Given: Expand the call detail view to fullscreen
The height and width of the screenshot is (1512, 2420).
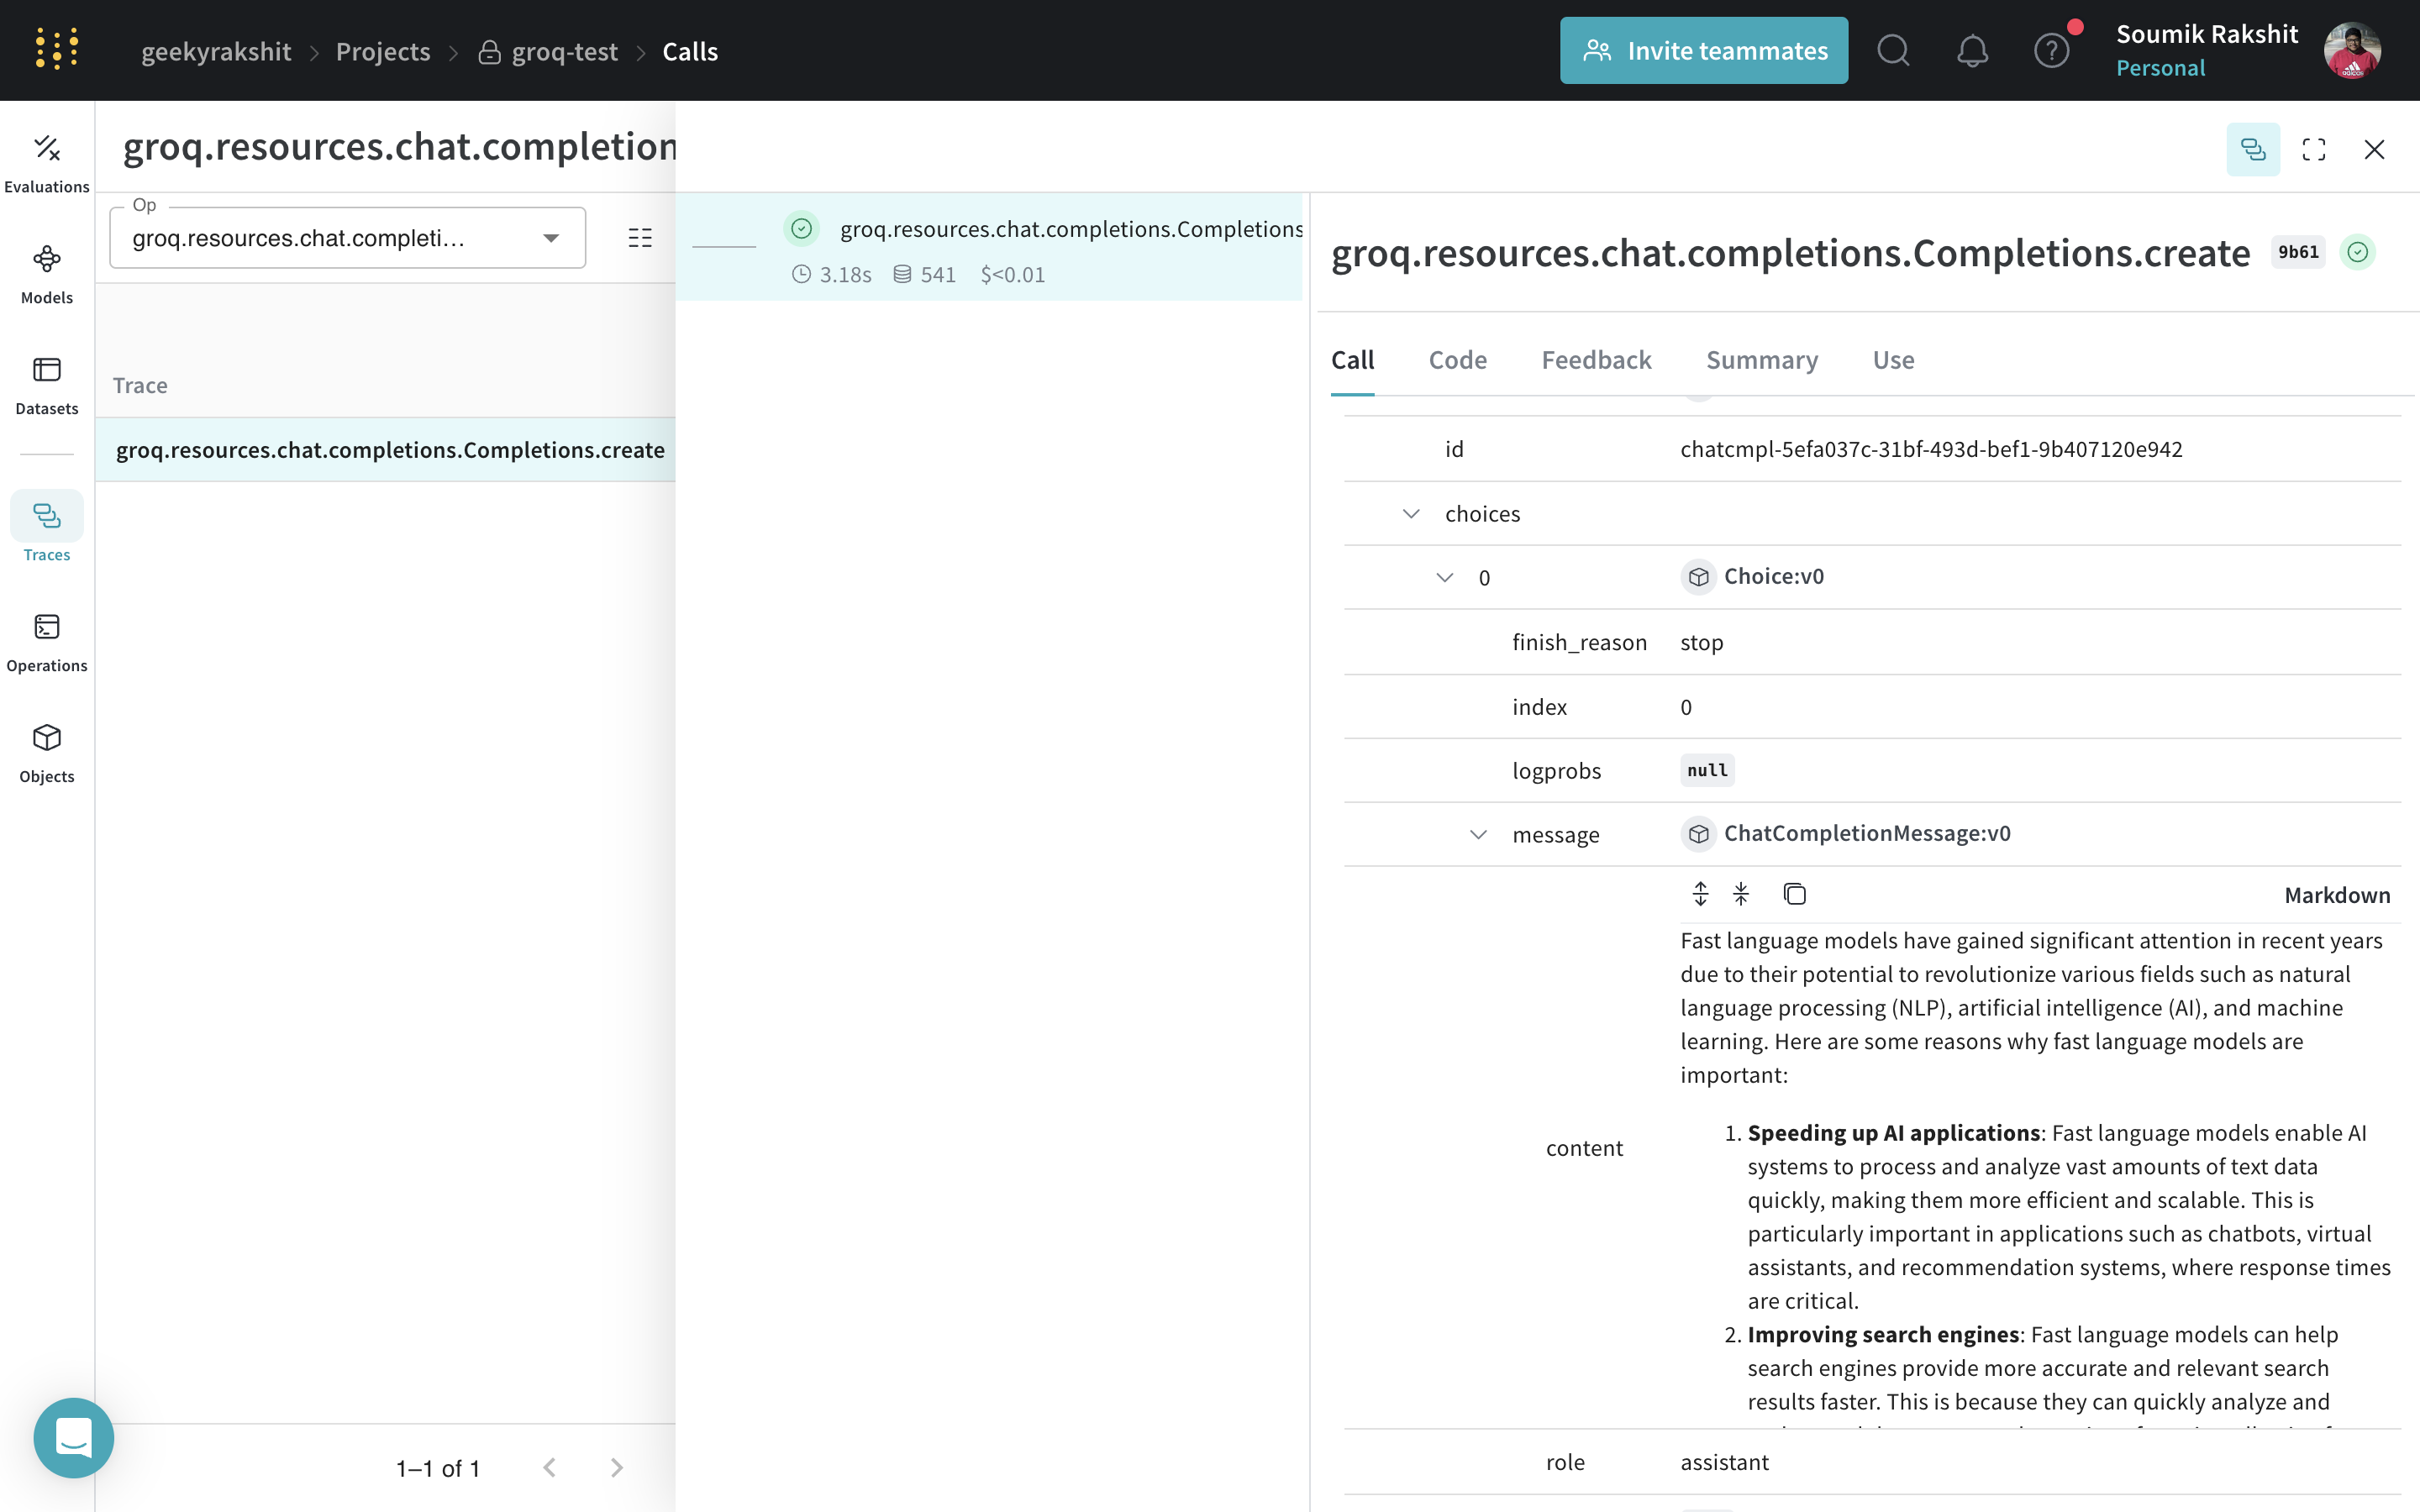Looking at the screenshot, I should [2315, 149].
